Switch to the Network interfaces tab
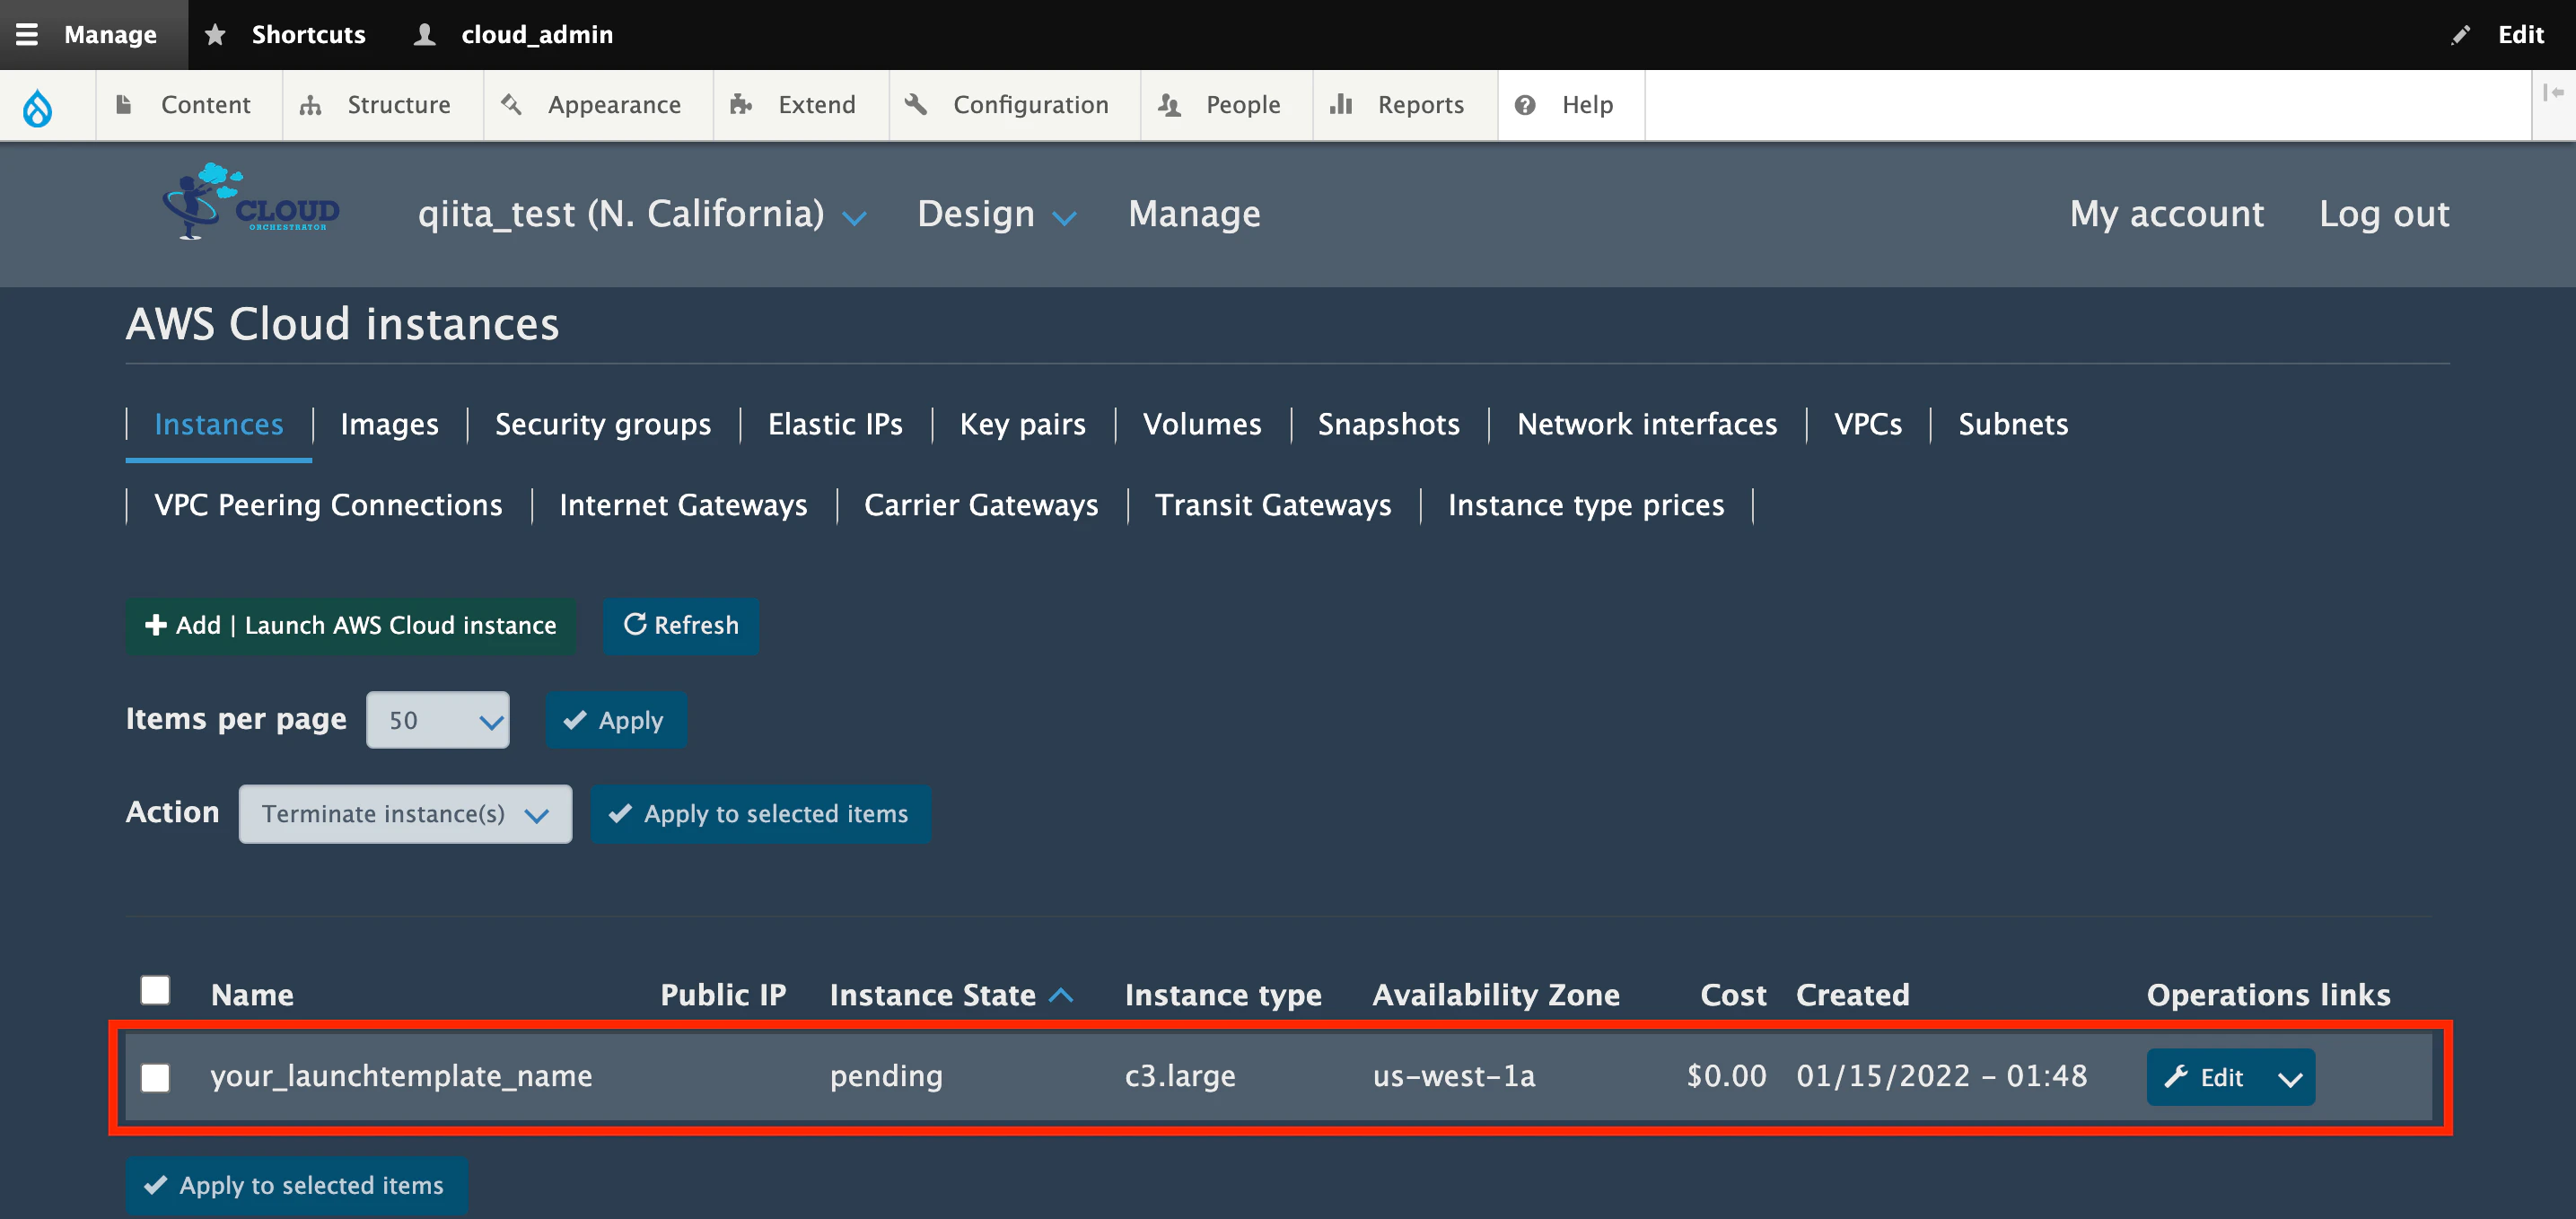This screenshot has height=1219, width=2576. pyautogui.click(x=1647, y=424)
